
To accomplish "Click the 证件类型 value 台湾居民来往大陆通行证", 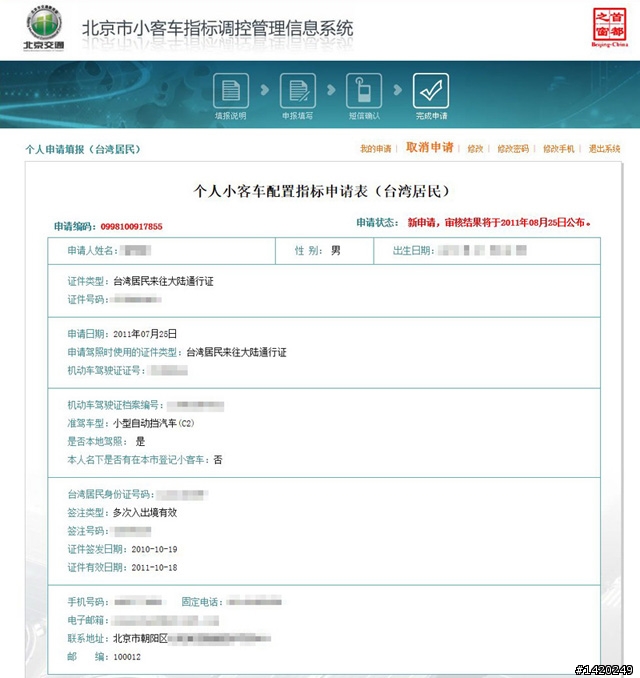I will click(x=163, y=281).
